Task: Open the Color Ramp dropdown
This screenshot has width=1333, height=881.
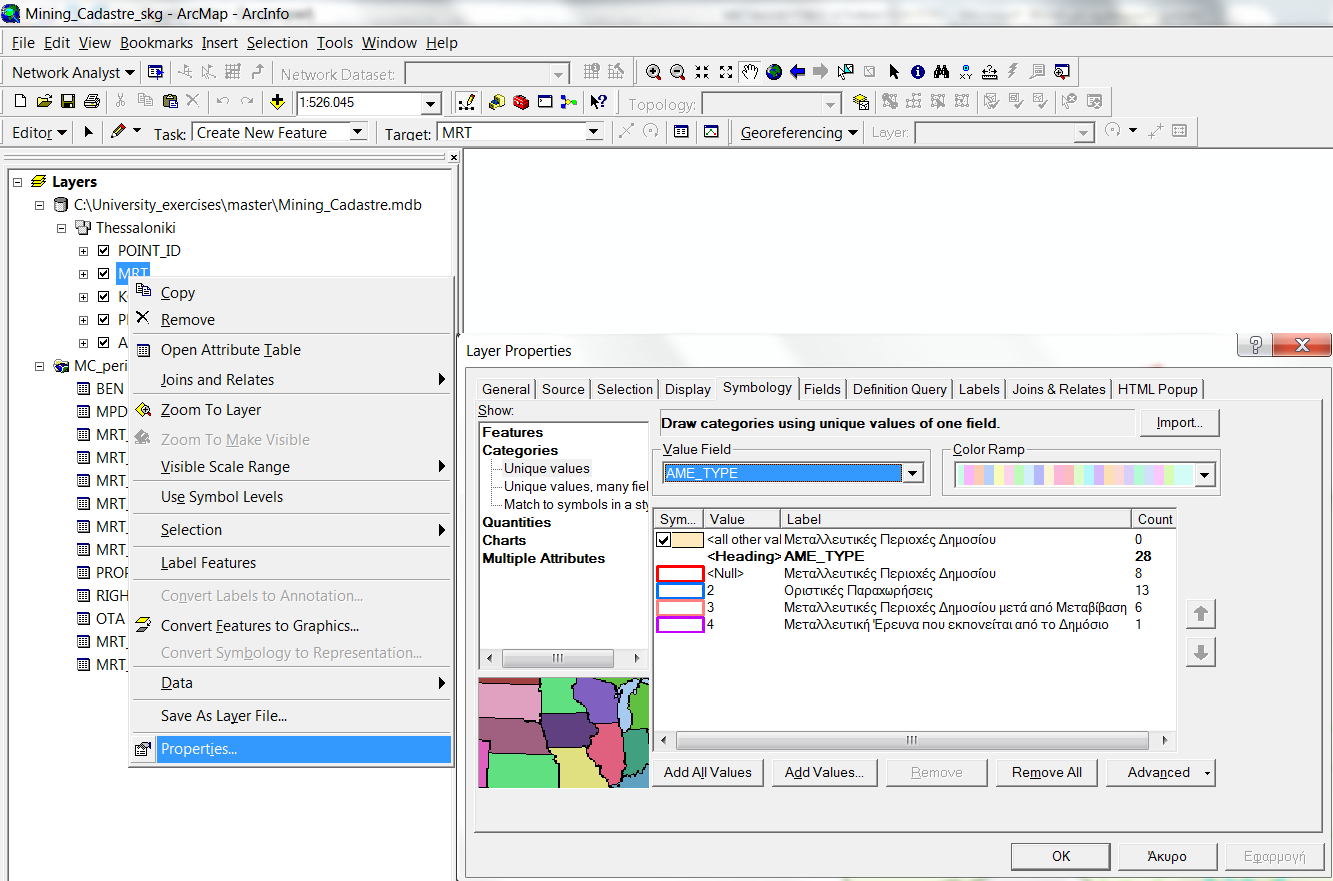Action: pyautogui.click(x=1205, y=476)
